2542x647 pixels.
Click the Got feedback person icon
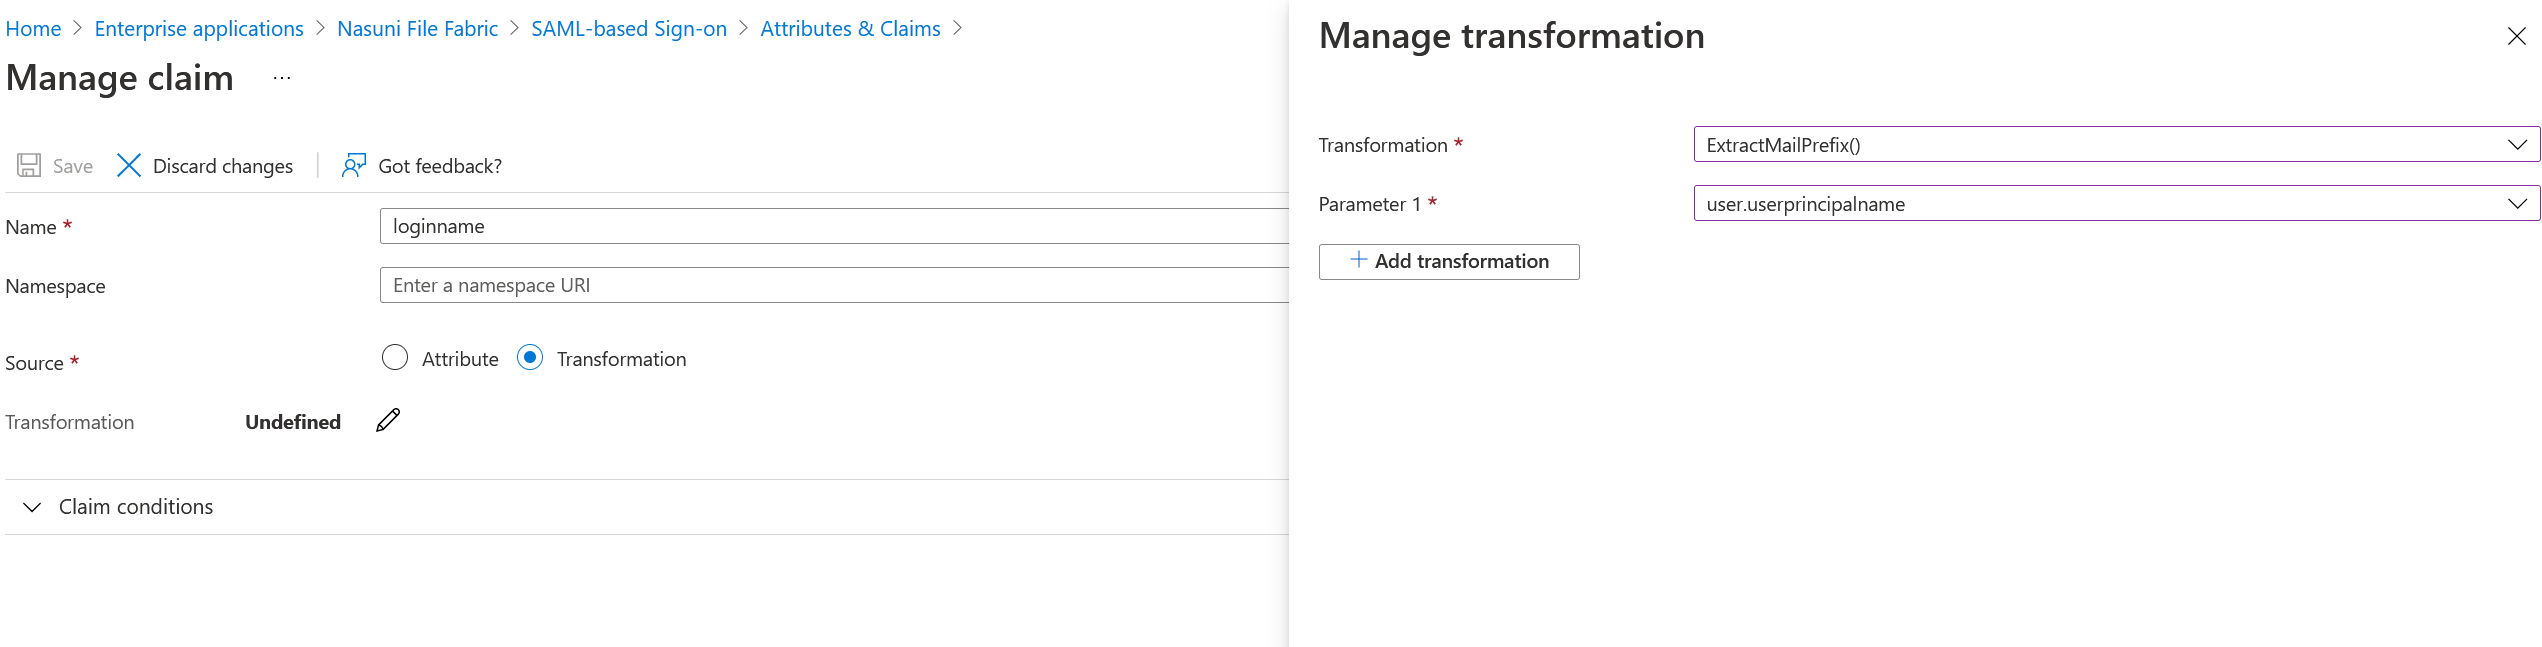point(353,166)
